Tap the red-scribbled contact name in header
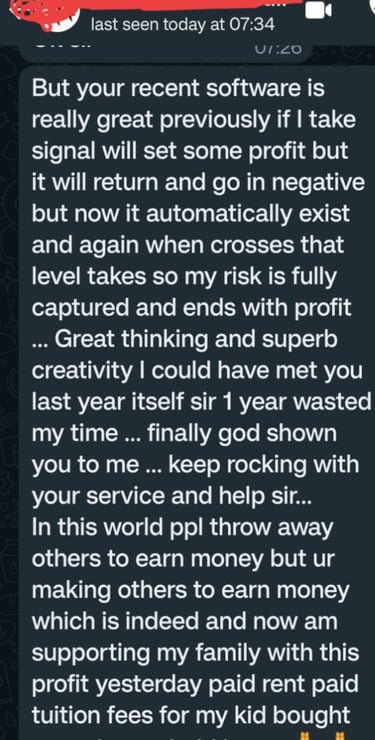The height and width of the screenshot is (740, 375). [x=156, y=5]
